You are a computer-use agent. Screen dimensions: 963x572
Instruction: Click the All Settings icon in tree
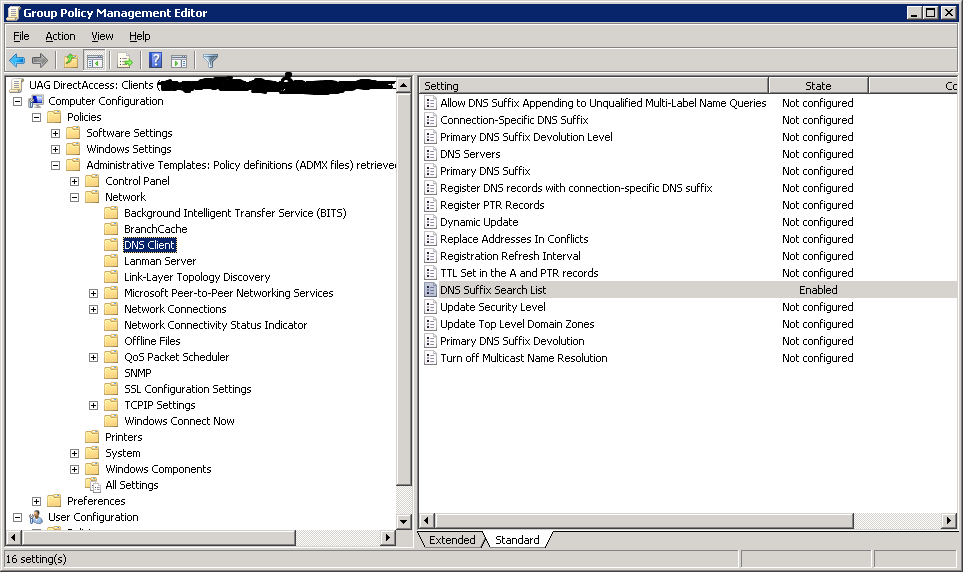[x=93, y=485]
